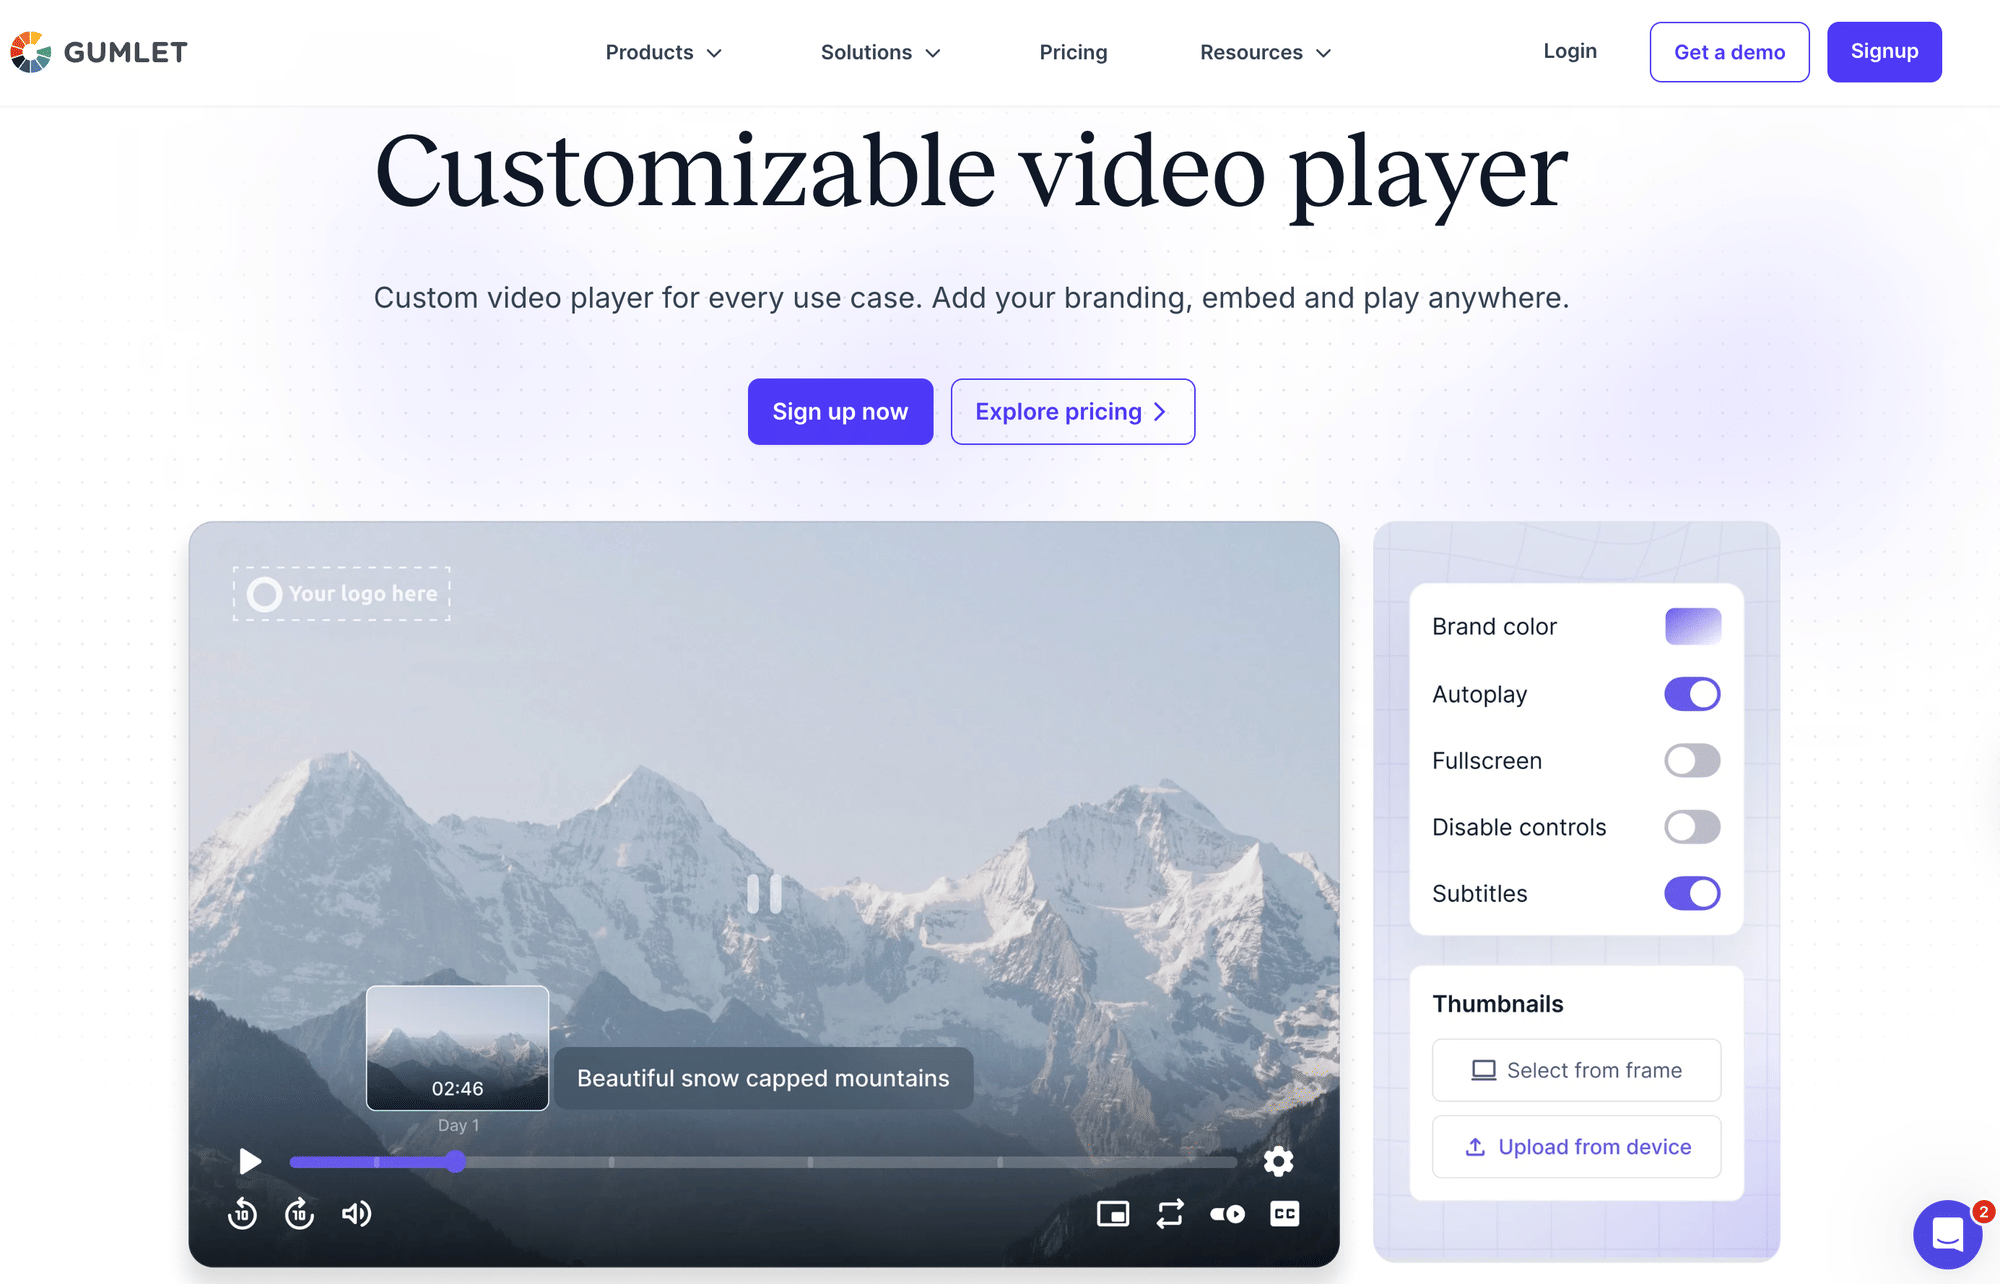Click the Get a demo button
This screenshot has height=1284, width=2000.
coord(1729,52)
